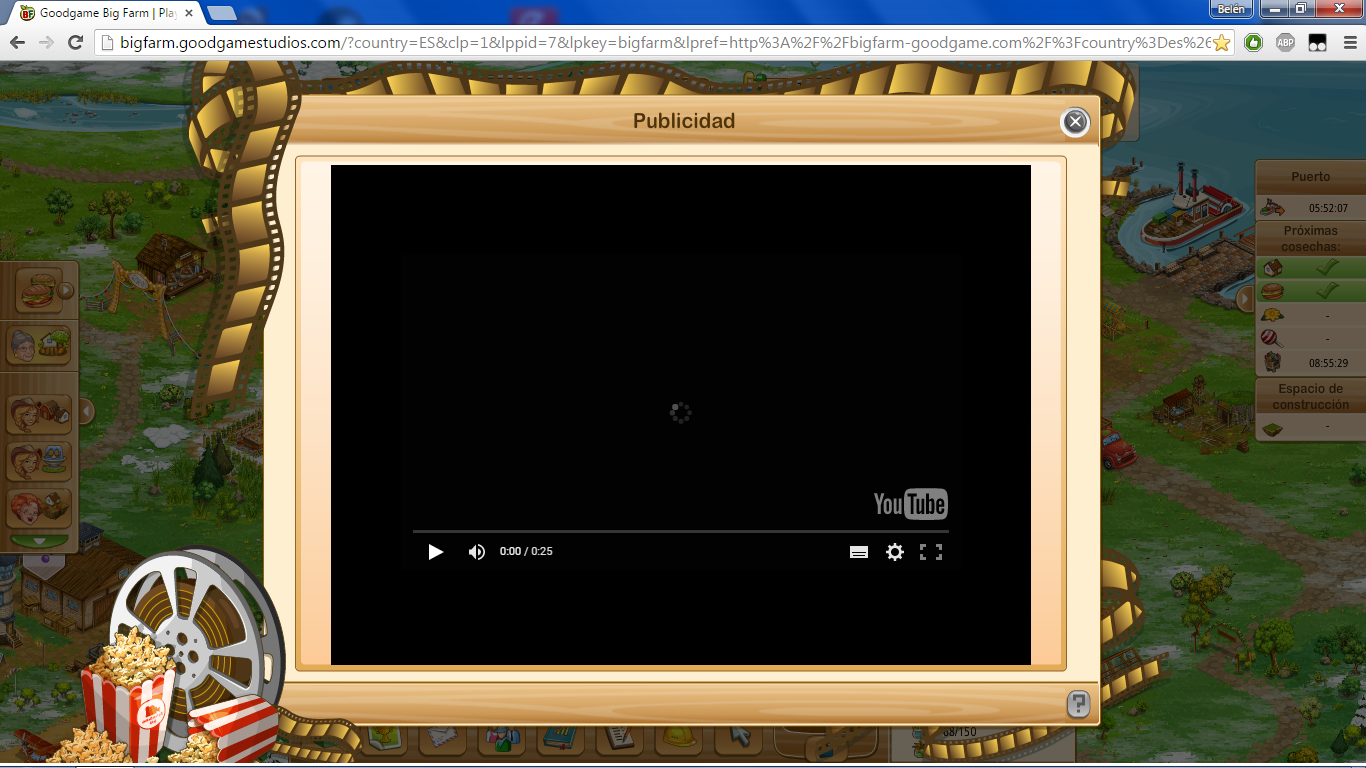Open the AdBlock Plus extension

[1286, 43]
